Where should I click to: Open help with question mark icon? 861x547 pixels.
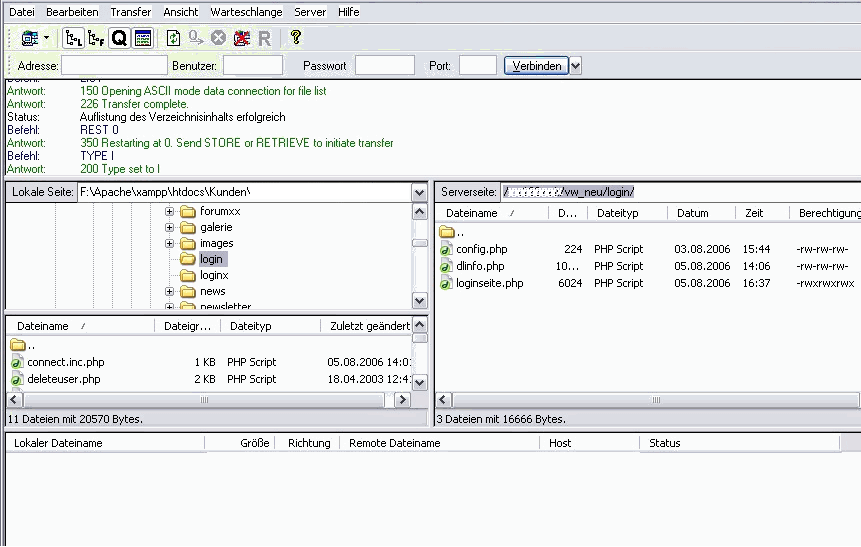coord(295,38)
